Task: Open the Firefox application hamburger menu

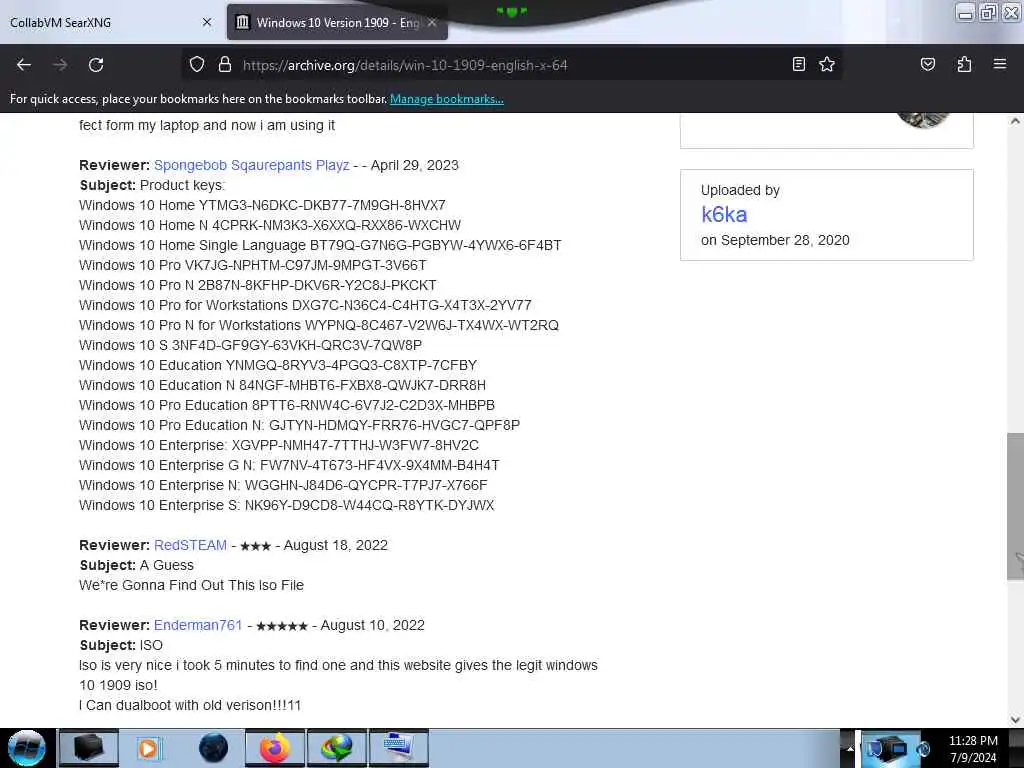Action: pyautogui.click(x=999, y=64)
